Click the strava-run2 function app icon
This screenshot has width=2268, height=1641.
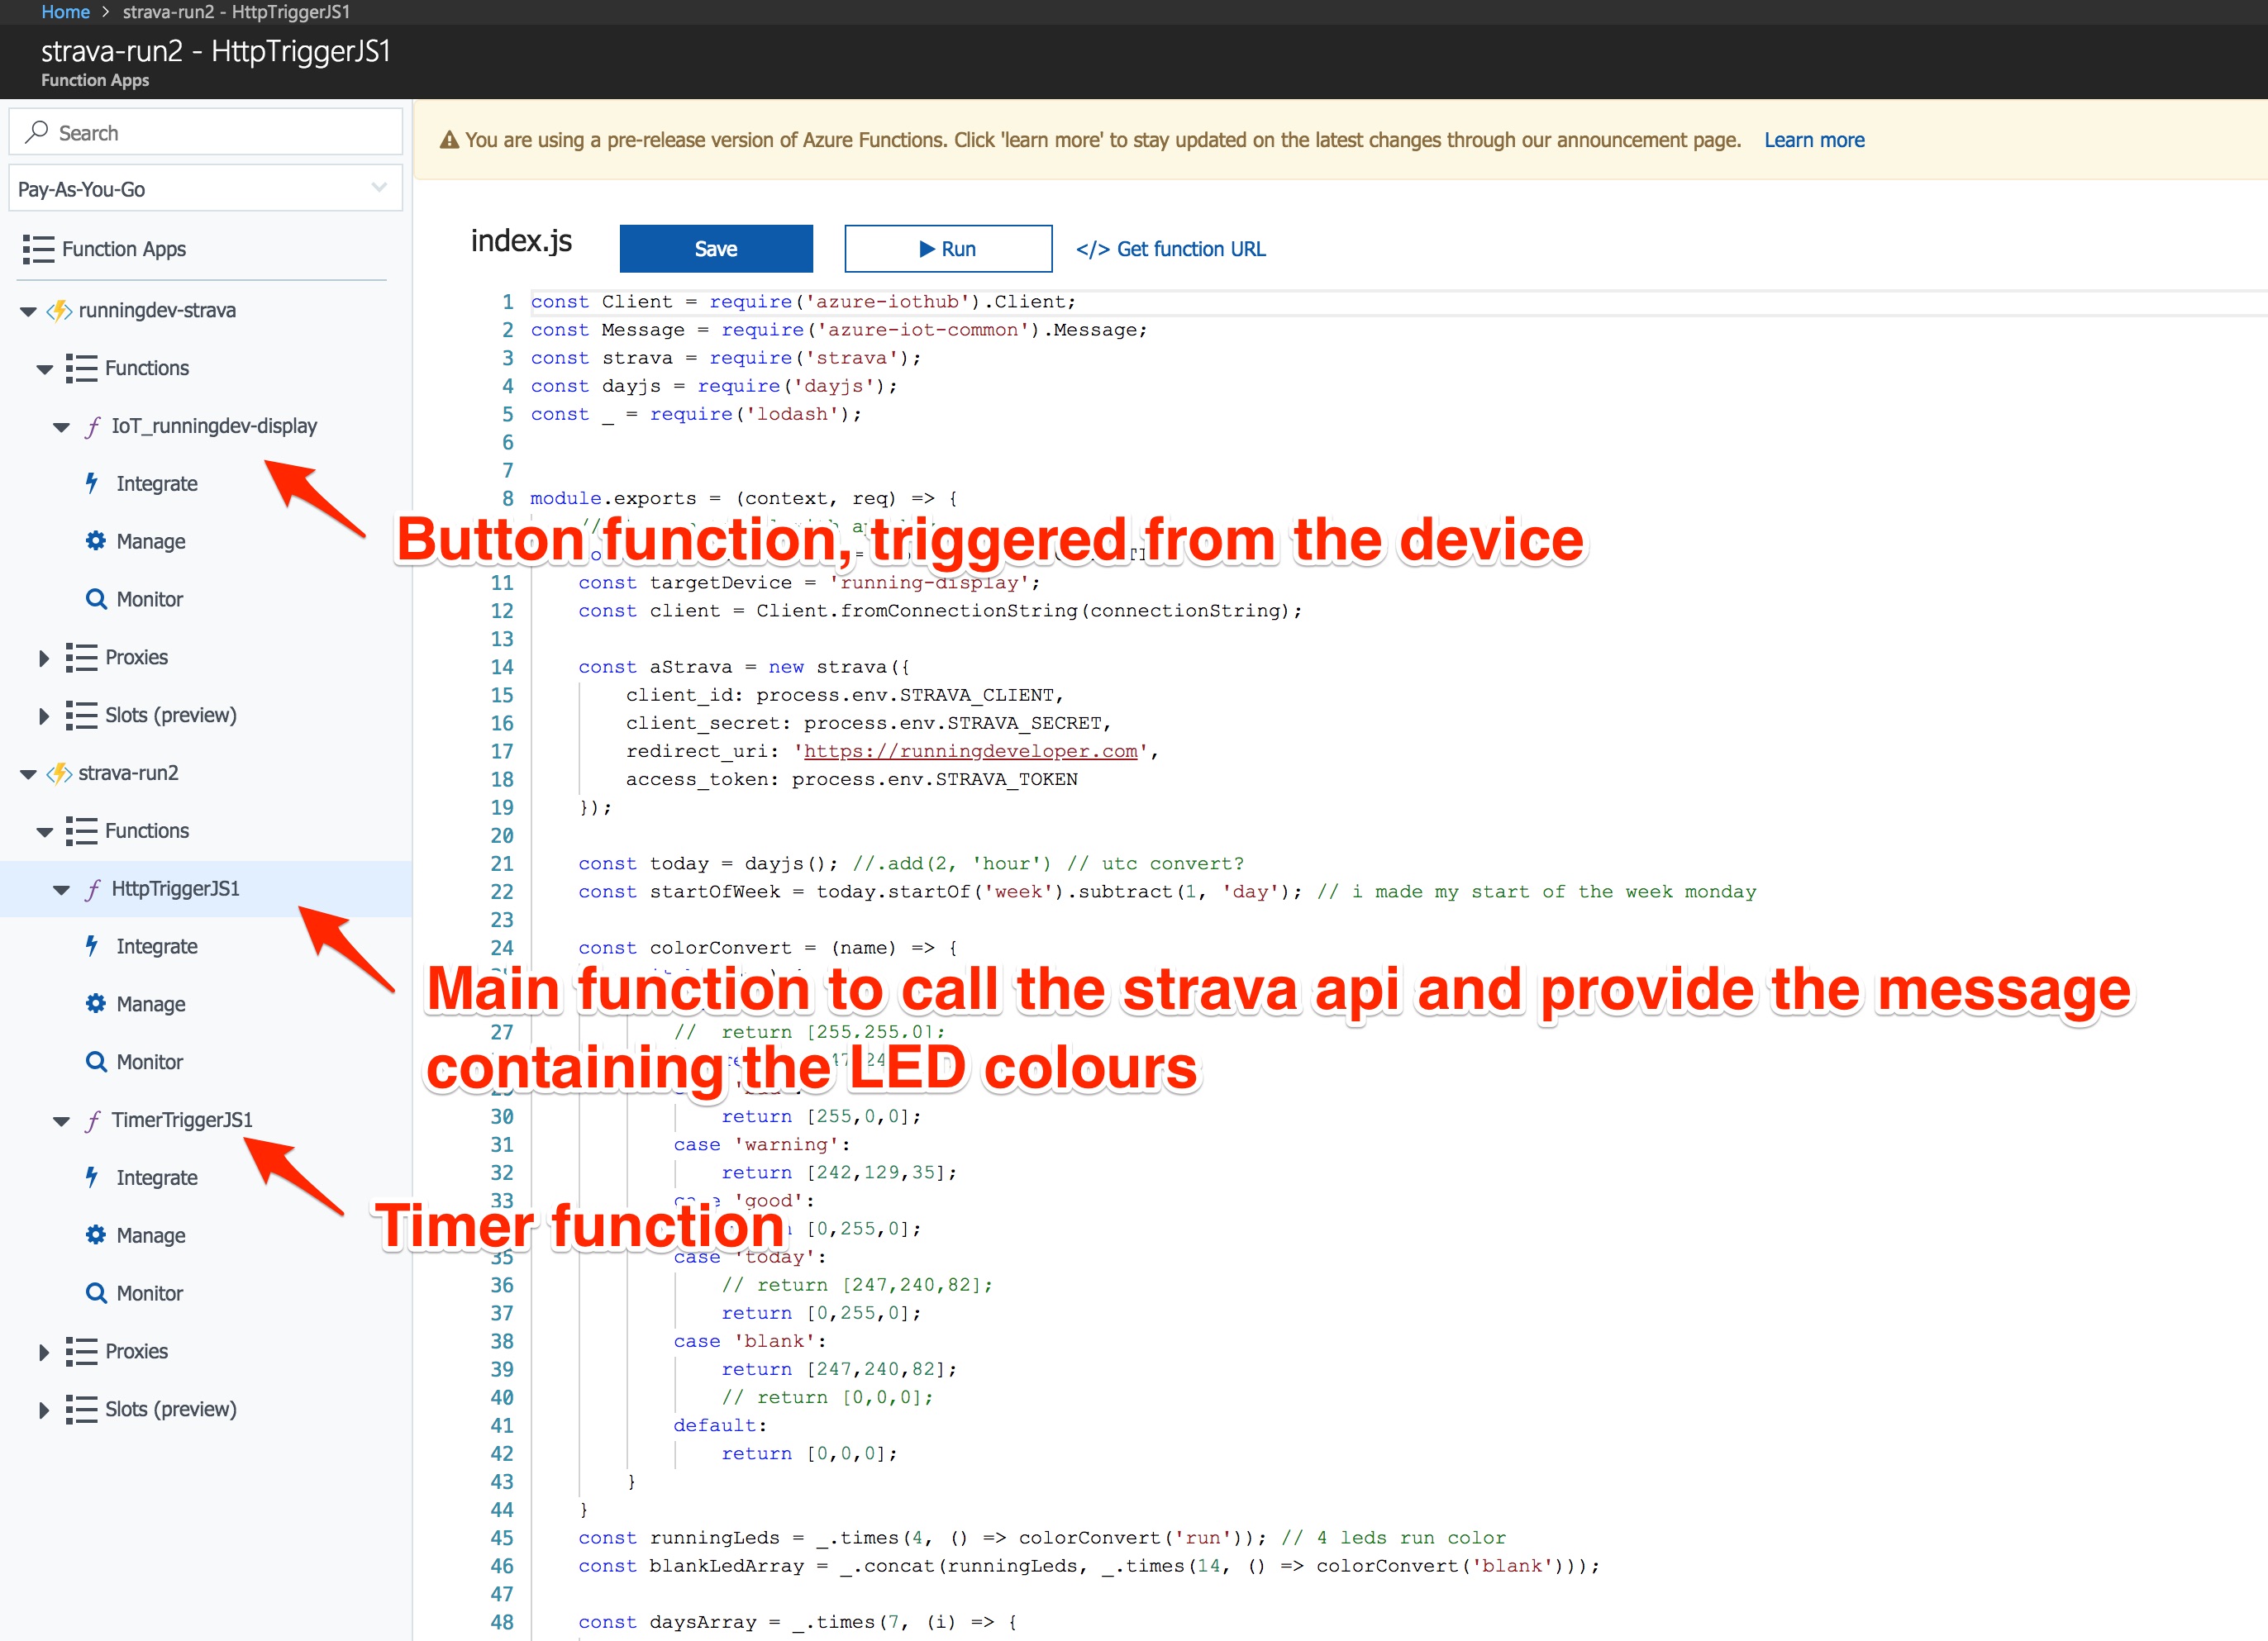click(60, 773)
